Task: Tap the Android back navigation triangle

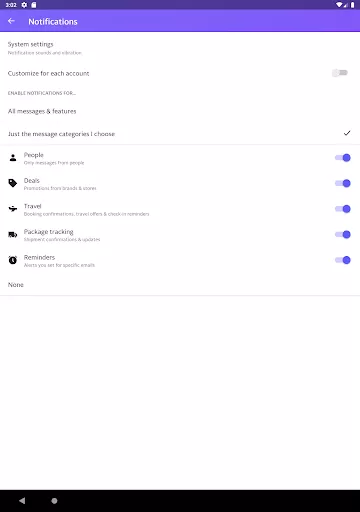Action: point(22,500)
